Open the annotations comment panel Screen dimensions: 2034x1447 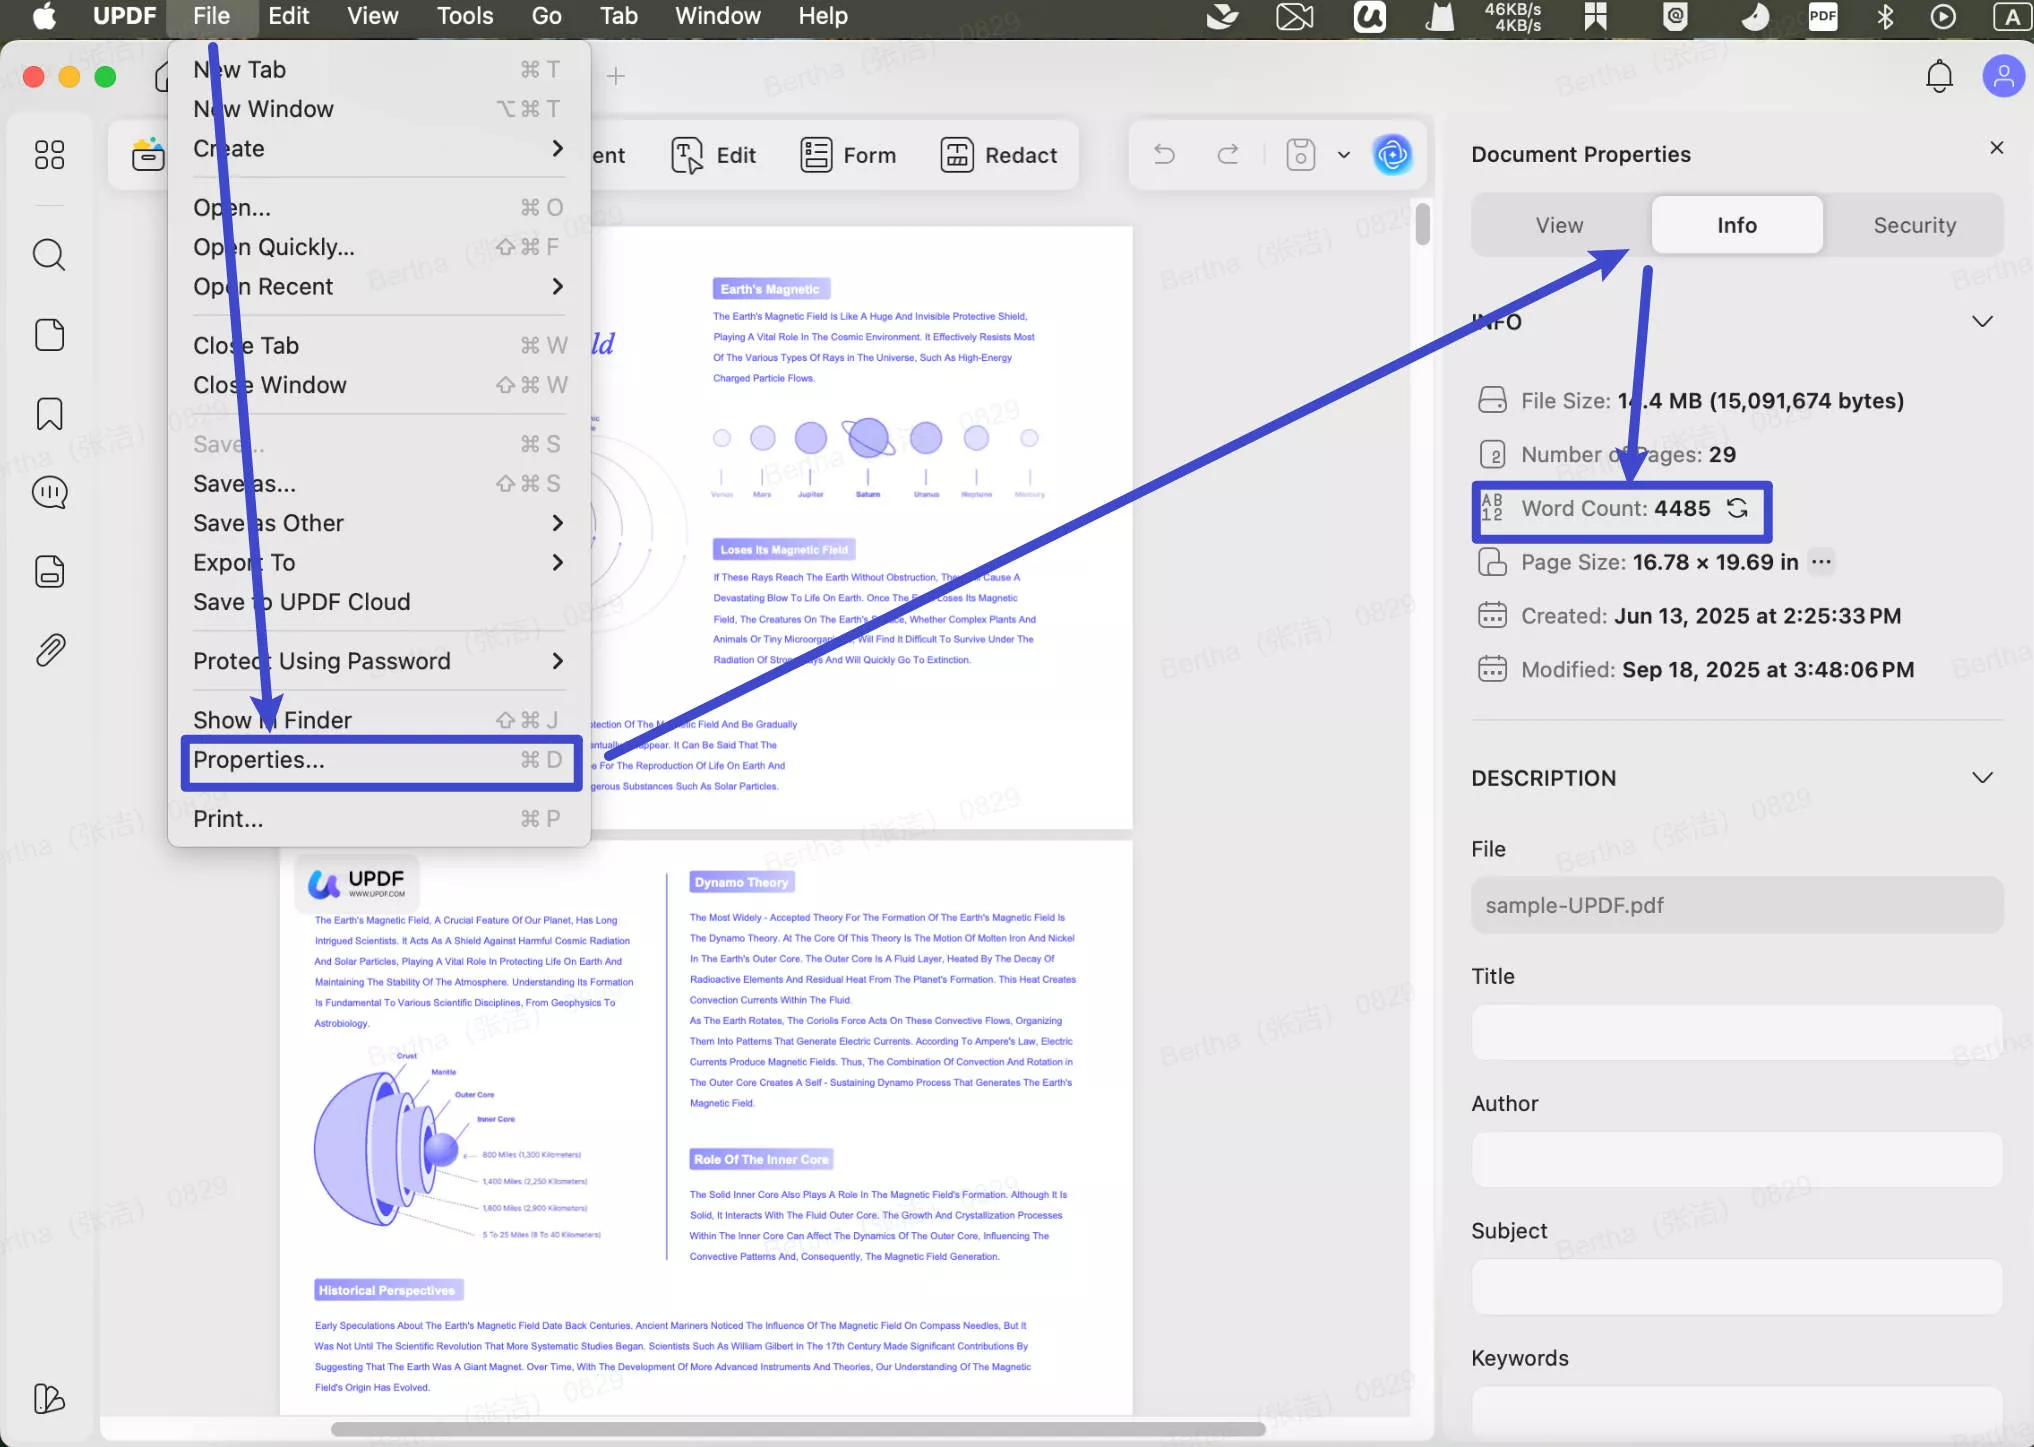(x=49, y=492)
